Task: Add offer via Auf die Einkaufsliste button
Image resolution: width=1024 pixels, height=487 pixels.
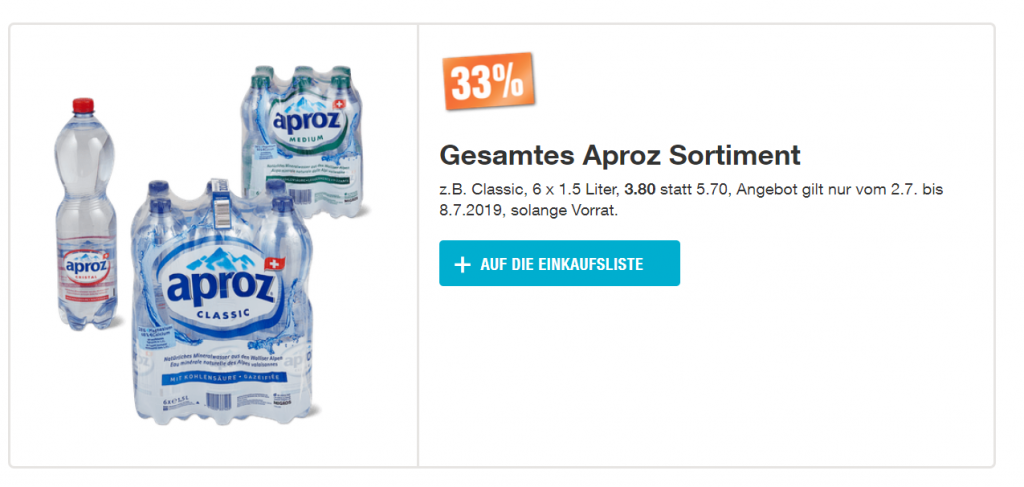Action: click(559, 263)
